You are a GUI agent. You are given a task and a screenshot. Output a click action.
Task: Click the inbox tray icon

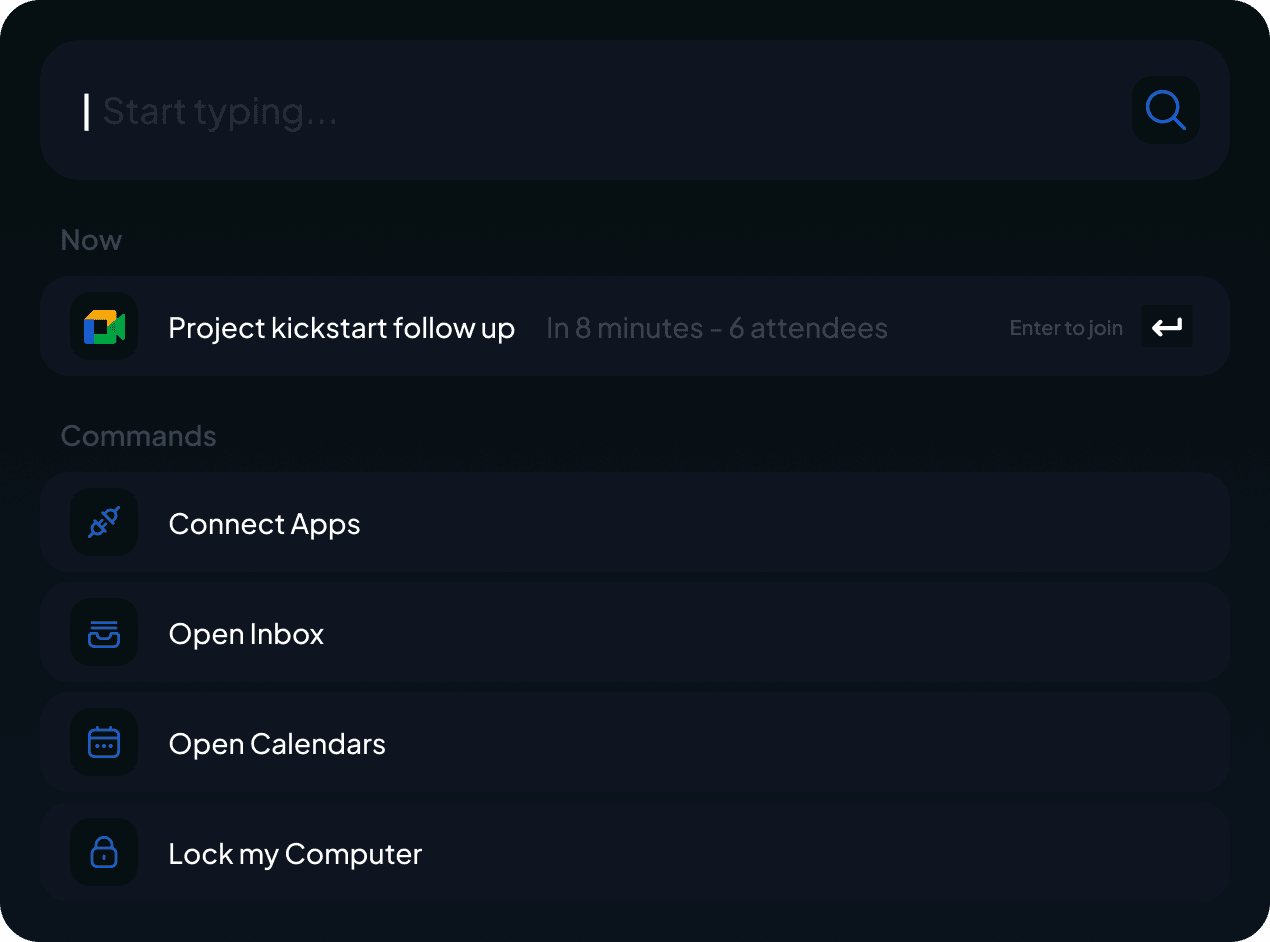click(104, 632)
